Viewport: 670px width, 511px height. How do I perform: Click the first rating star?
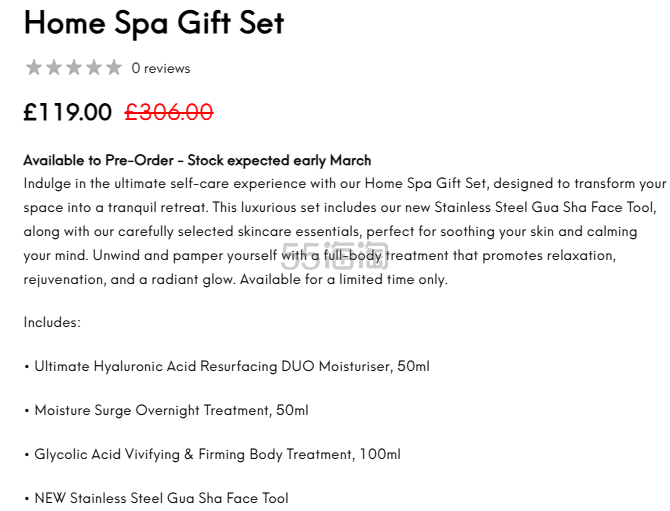pyautogui.click(x=33, y=68)
